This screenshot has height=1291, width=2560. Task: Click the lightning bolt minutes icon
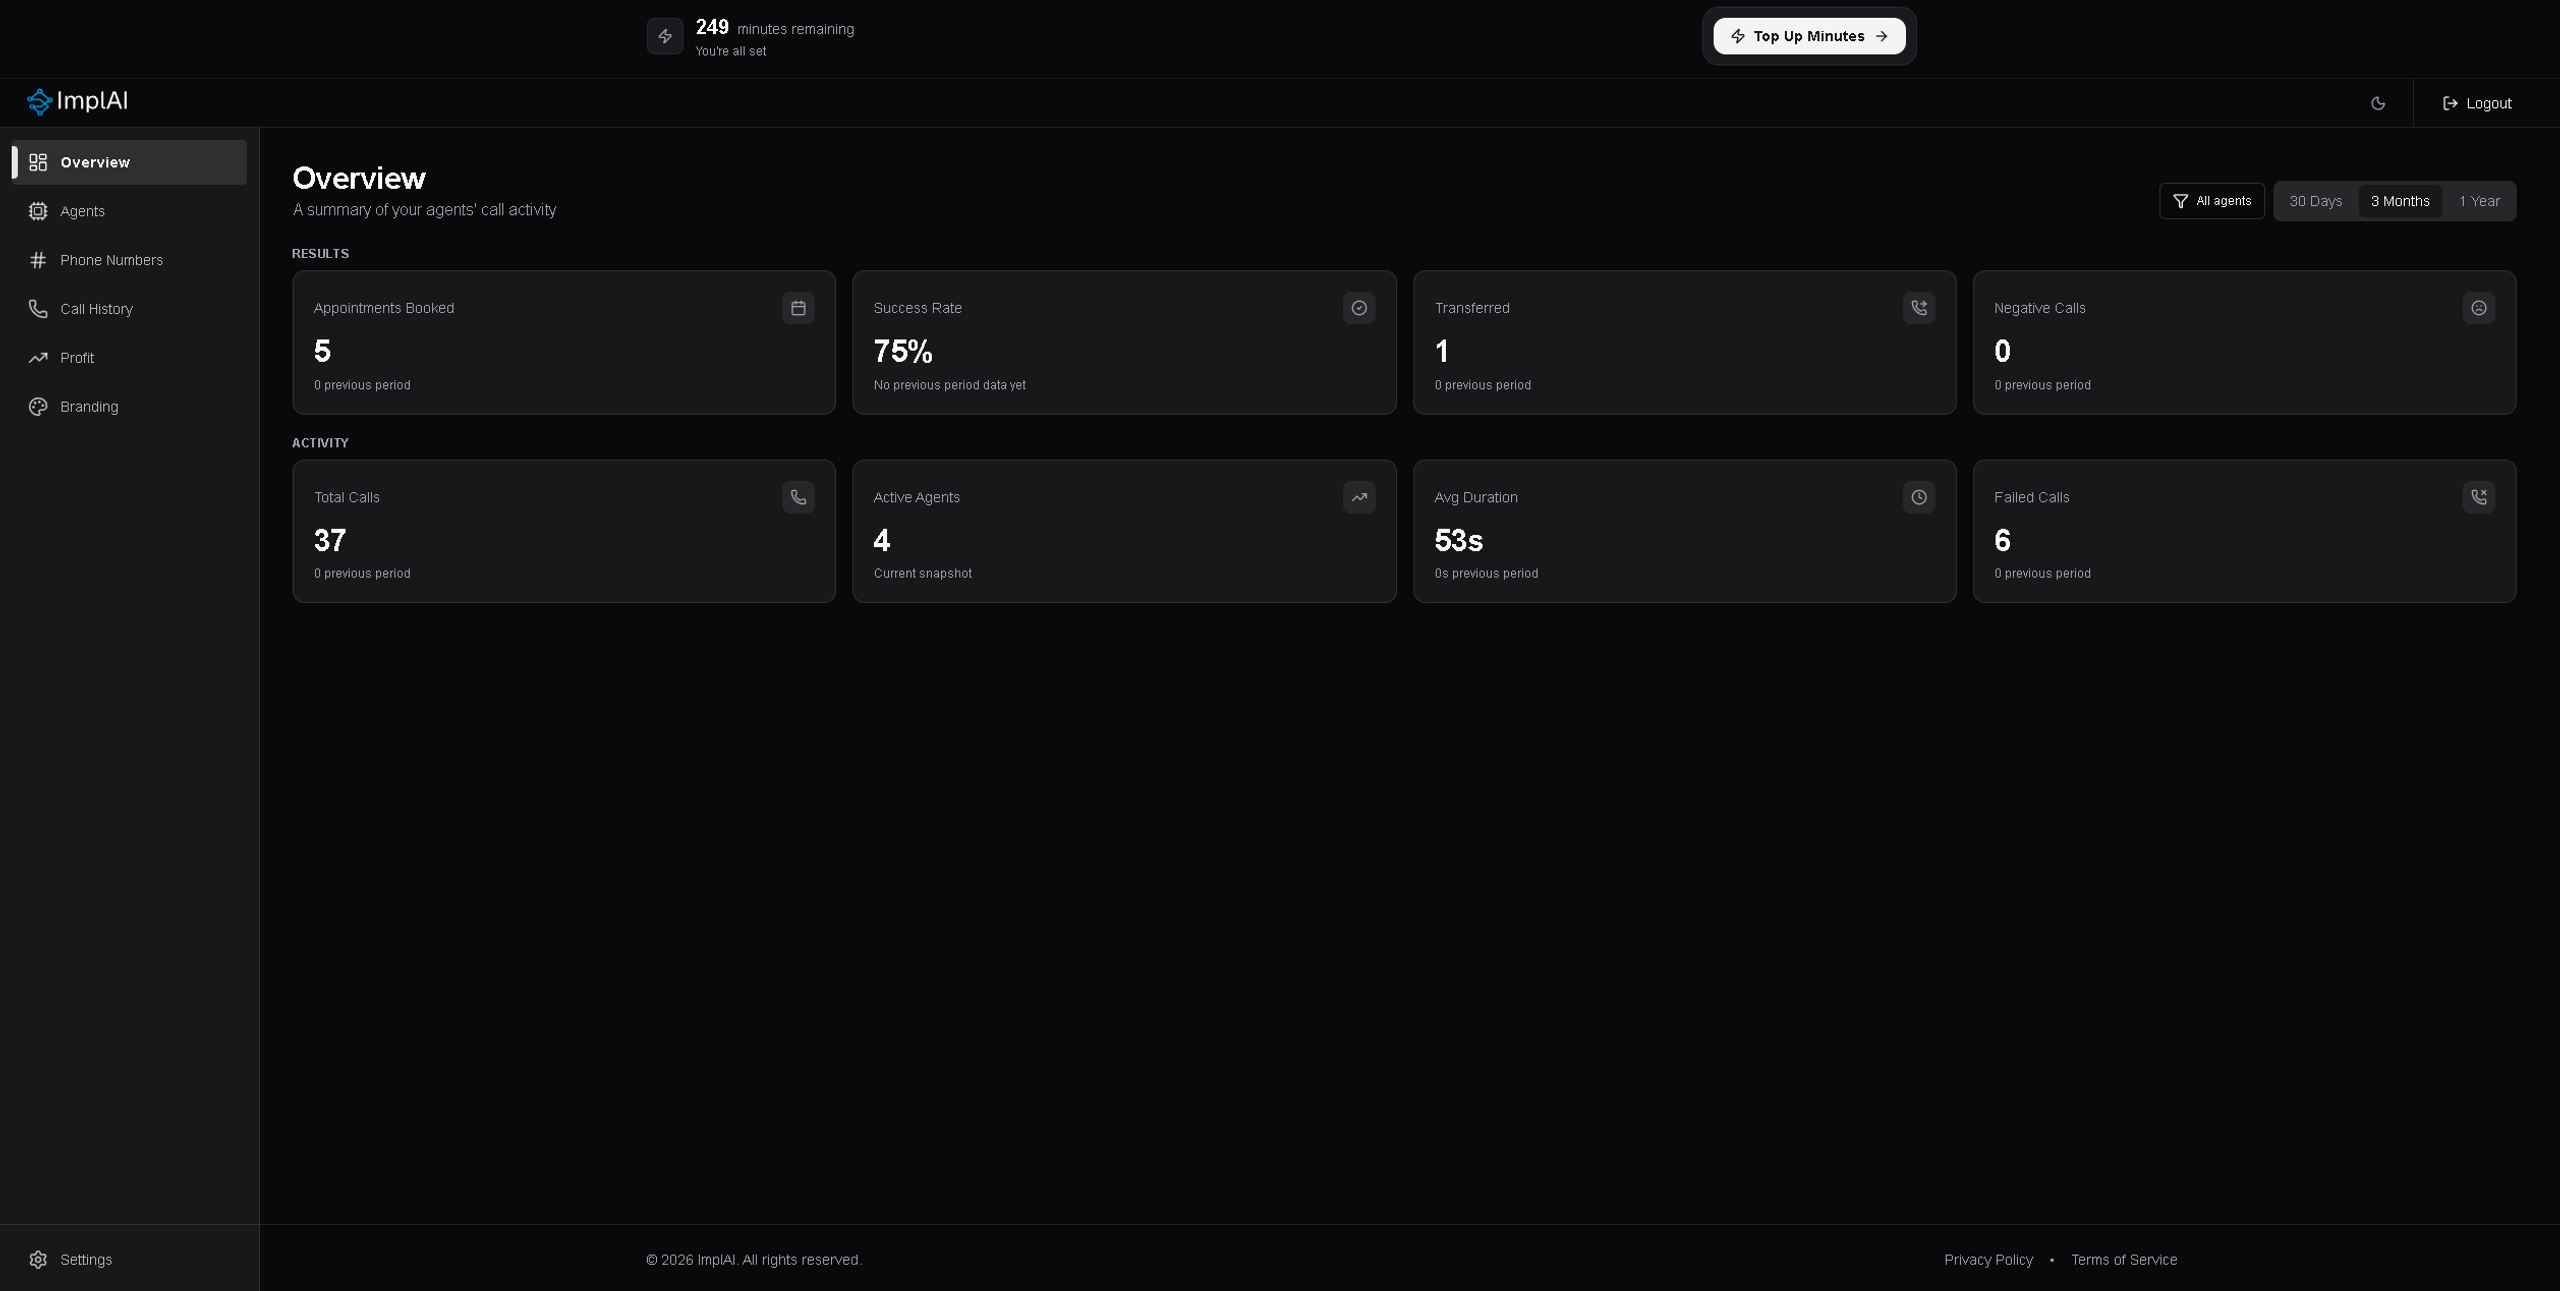665,36
